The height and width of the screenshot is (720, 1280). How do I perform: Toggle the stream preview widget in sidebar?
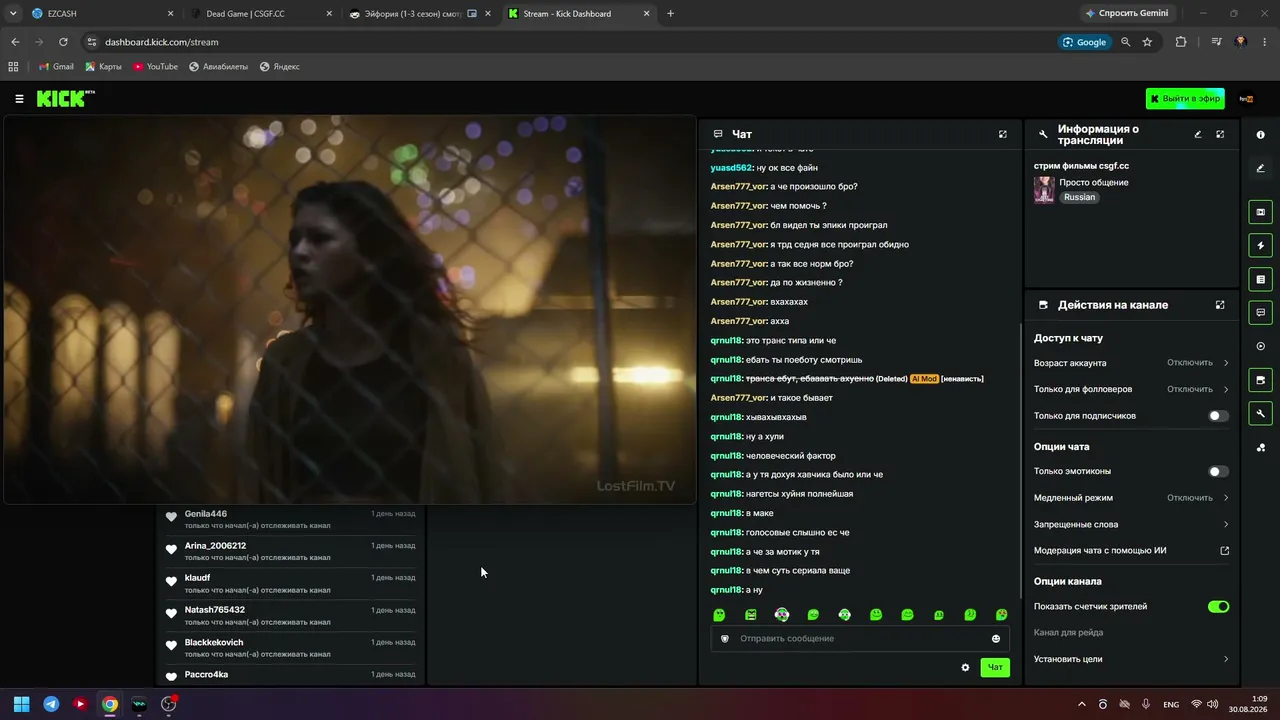[x=1260, y=212]
